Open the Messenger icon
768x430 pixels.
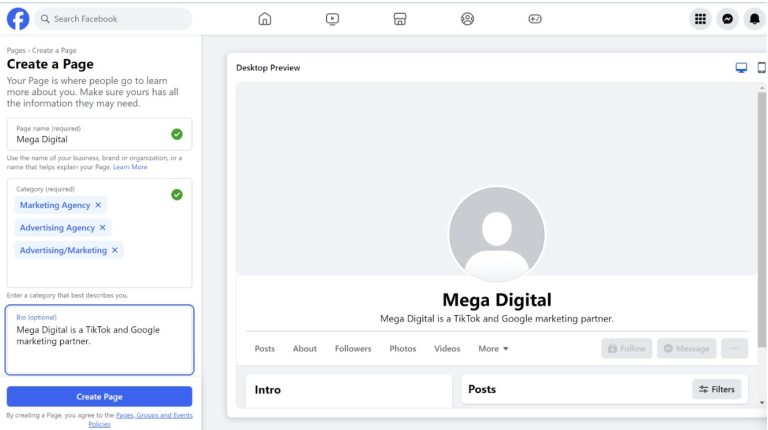[x=728, y=19]
